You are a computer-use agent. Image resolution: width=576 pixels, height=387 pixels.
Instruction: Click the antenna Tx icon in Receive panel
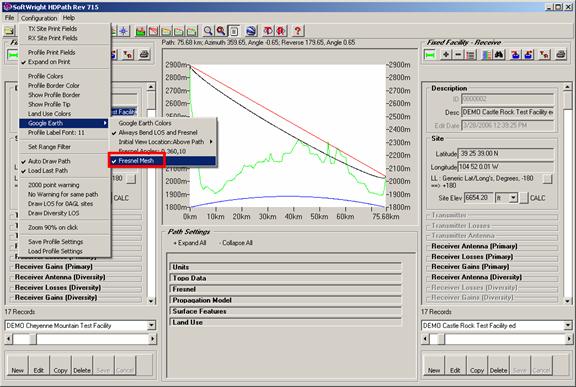544,55
